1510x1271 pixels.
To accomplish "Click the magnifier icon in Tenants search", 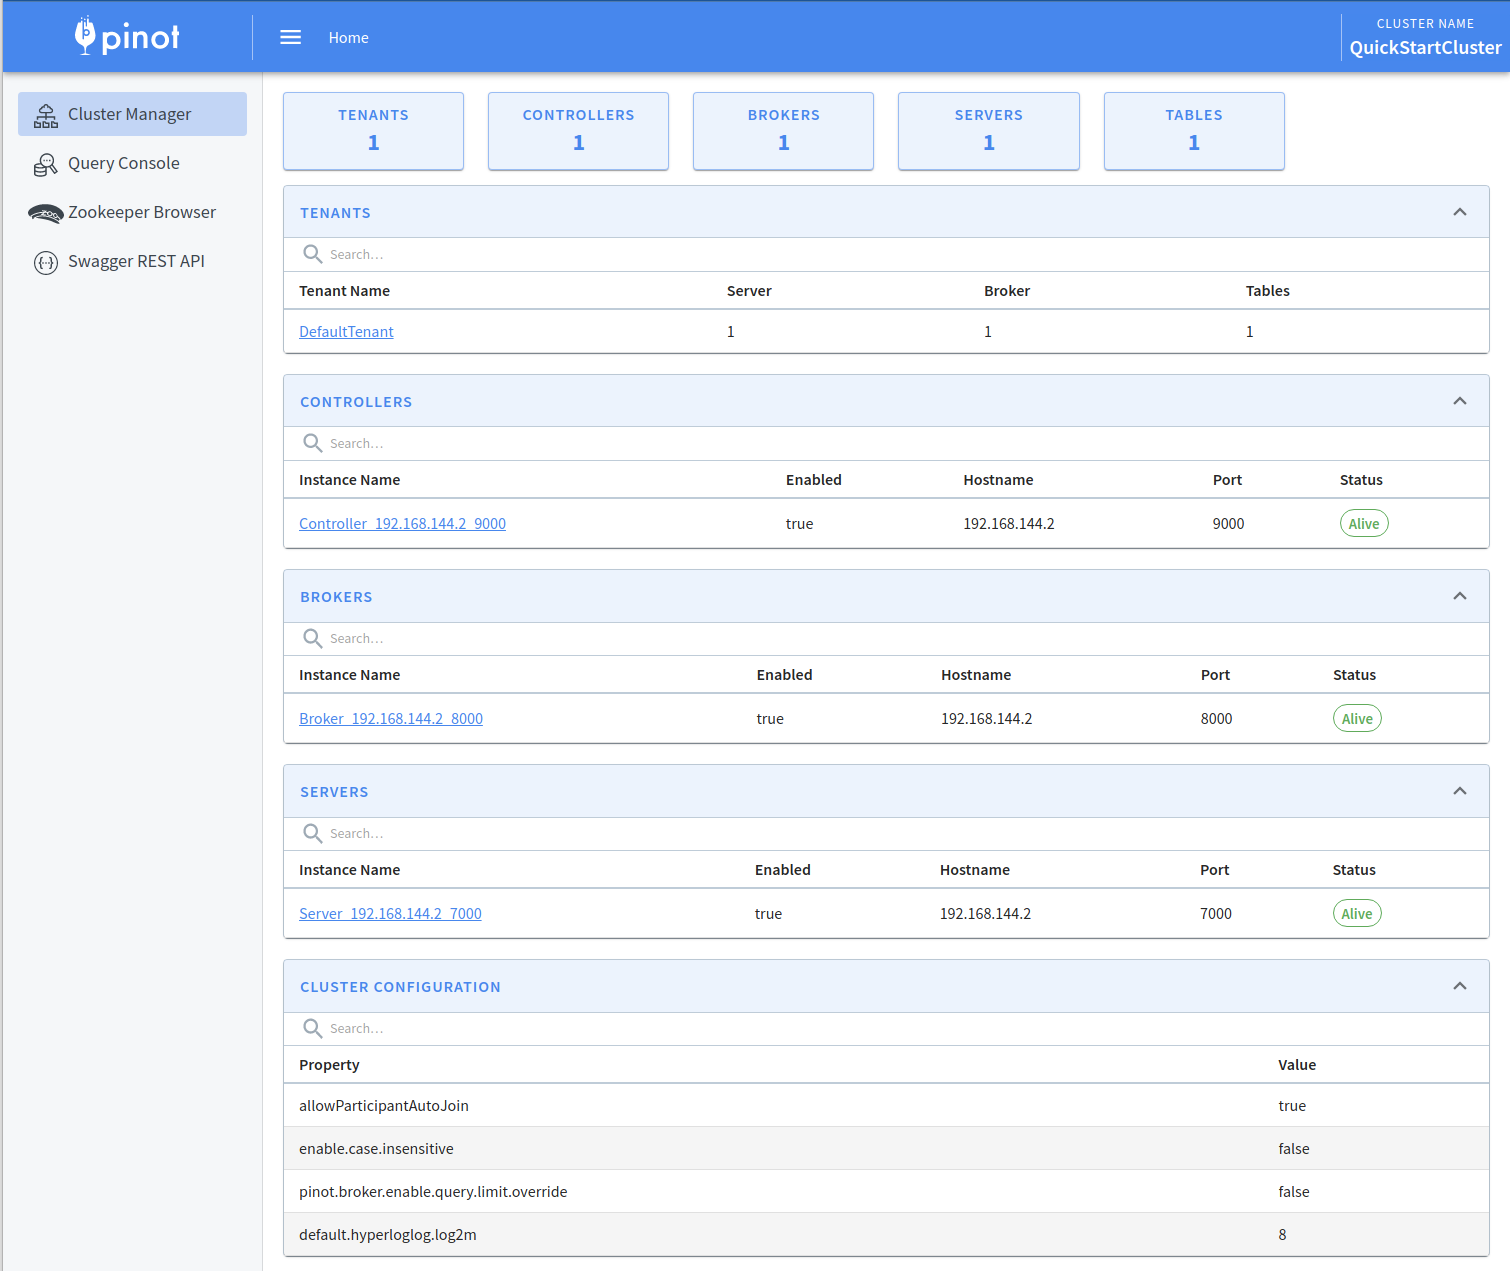I will [x=313, y=254].
